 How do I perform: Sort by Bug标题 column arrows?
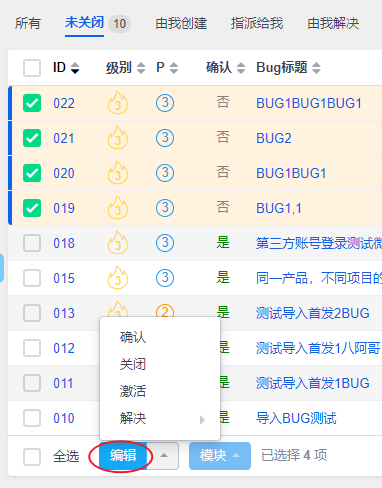pos(316,68)
